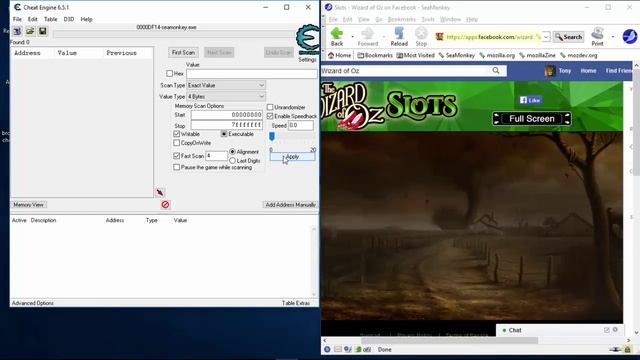Viewport: 640px width, 360px height.
Task: Click the Full Screen game button
Action: (531, 119)
